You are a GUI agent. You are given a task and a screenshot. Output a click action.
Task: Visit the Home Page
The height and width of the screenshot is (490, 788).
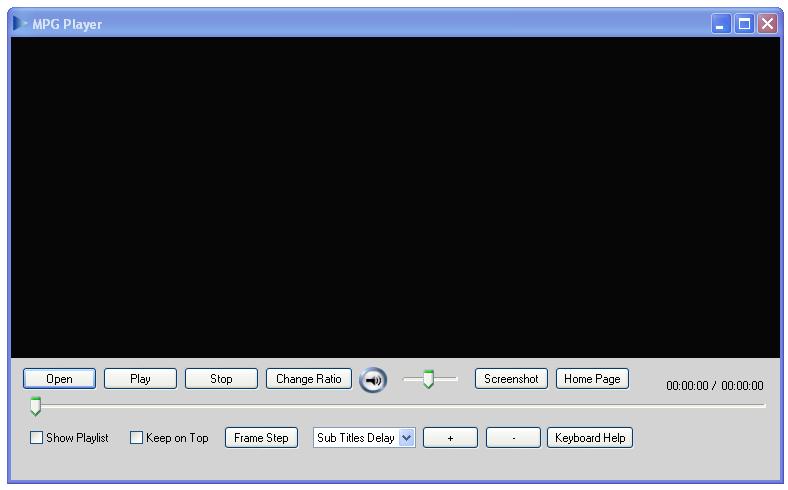[592, 379]
